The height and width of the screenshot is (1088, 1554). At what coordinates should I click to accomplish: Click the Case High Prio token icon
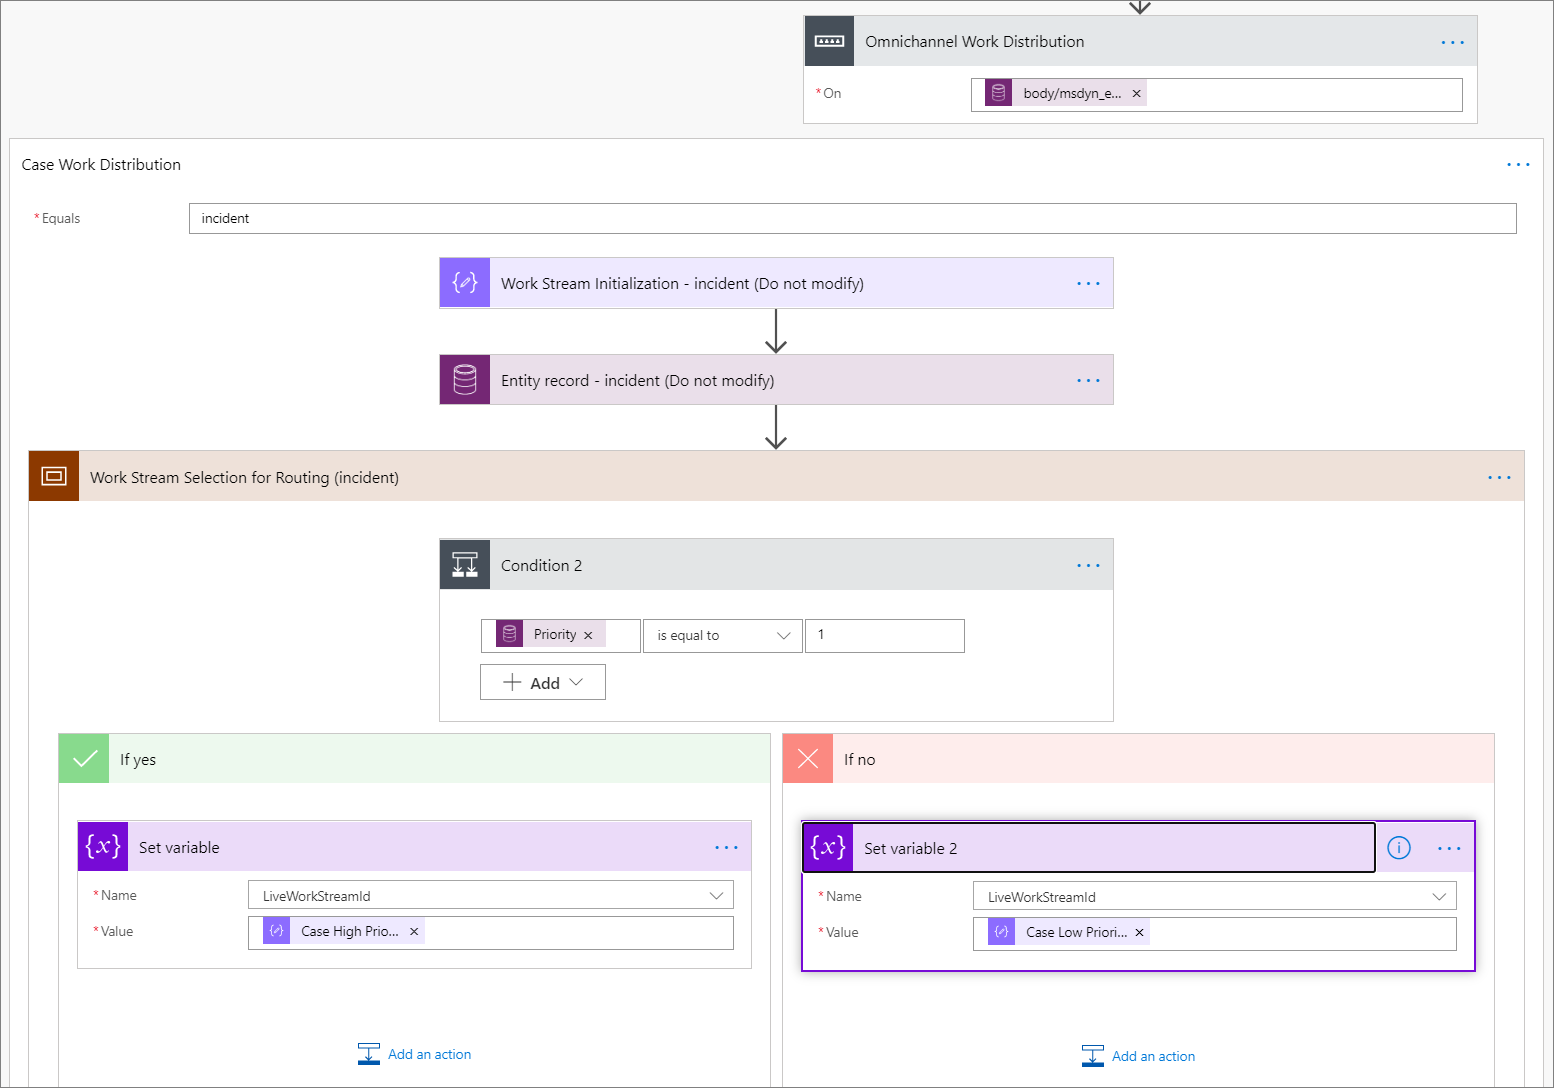pyautogui.click(x=277, y=931)
